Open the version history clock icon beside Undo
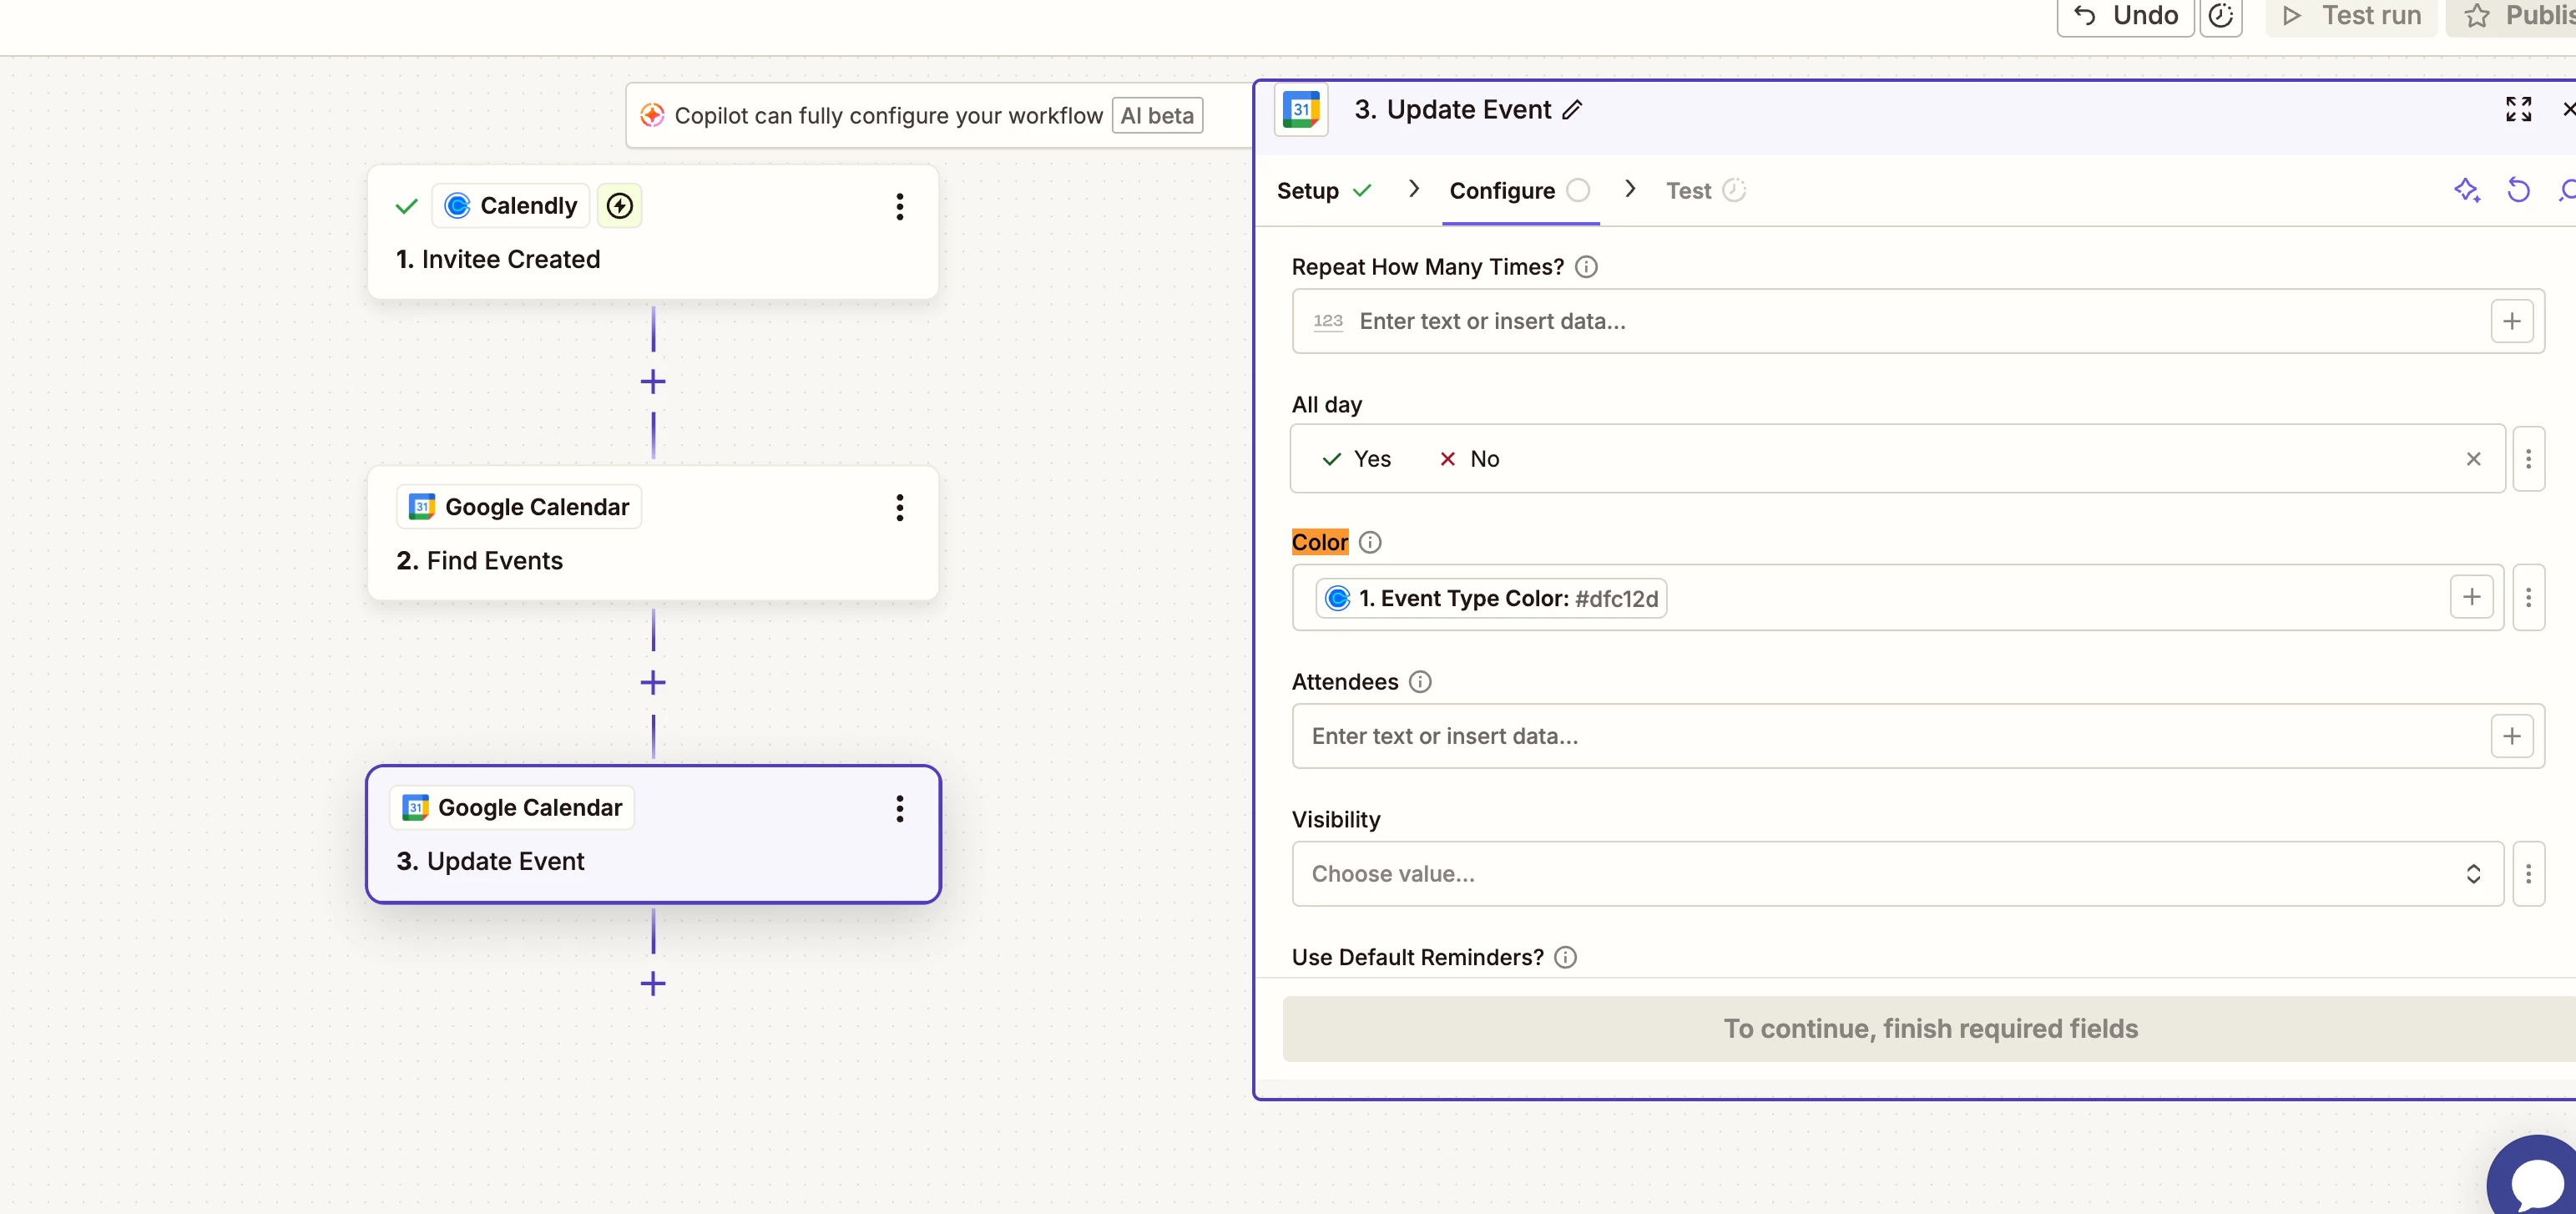The height and width of the screenshot is (1214, 2576). click(2220, 16)
